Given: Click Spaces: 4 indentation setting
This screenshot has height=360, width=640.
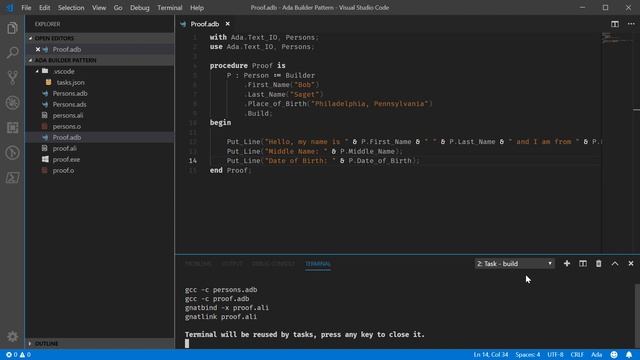Looking at the screenshot, I should (x=528, y=355).
